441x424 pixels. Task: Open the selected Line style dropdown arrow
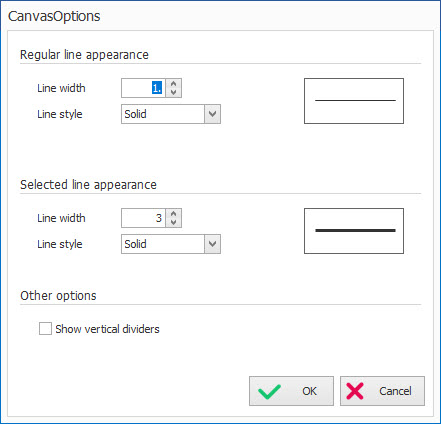212,244
